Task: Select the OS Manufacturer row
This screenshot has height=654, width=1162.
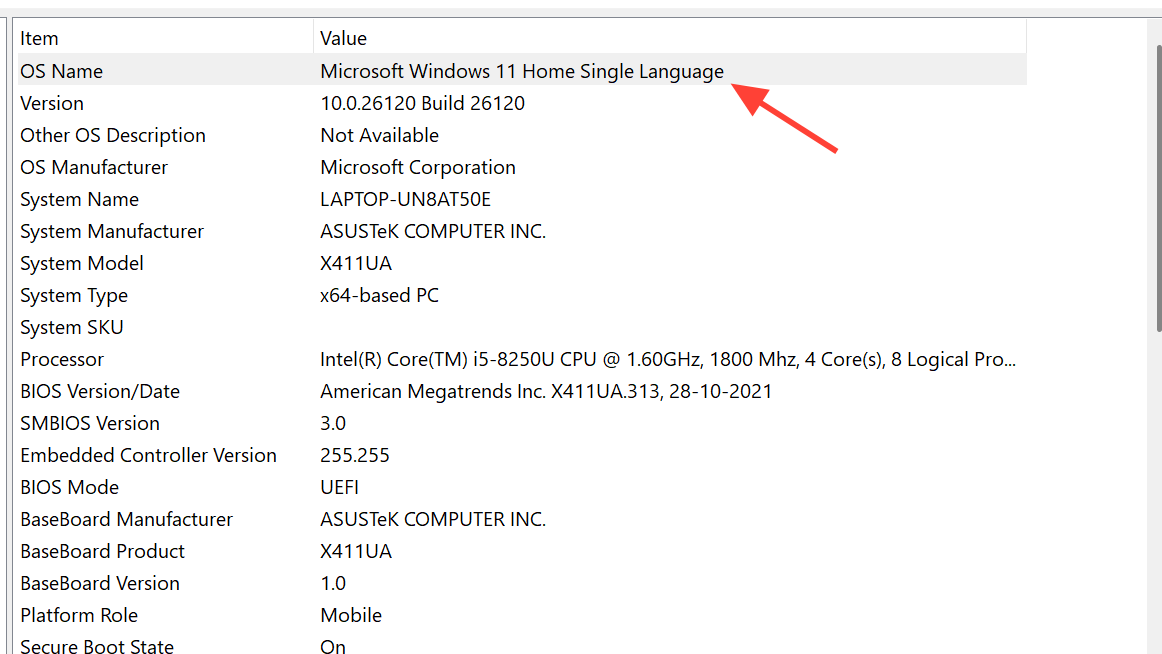Action: click(94, 167)
